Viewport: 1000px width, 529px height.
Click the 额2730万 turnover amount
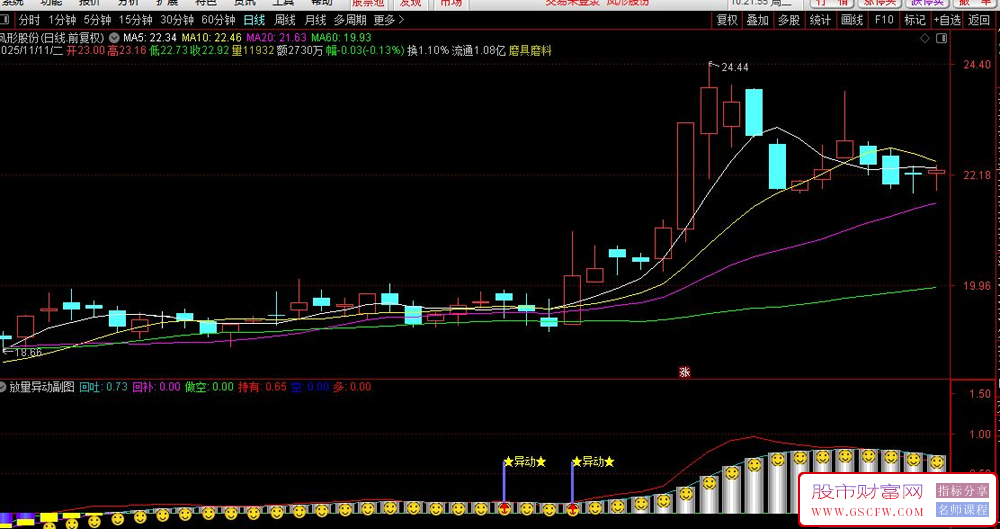pos(300,51)
